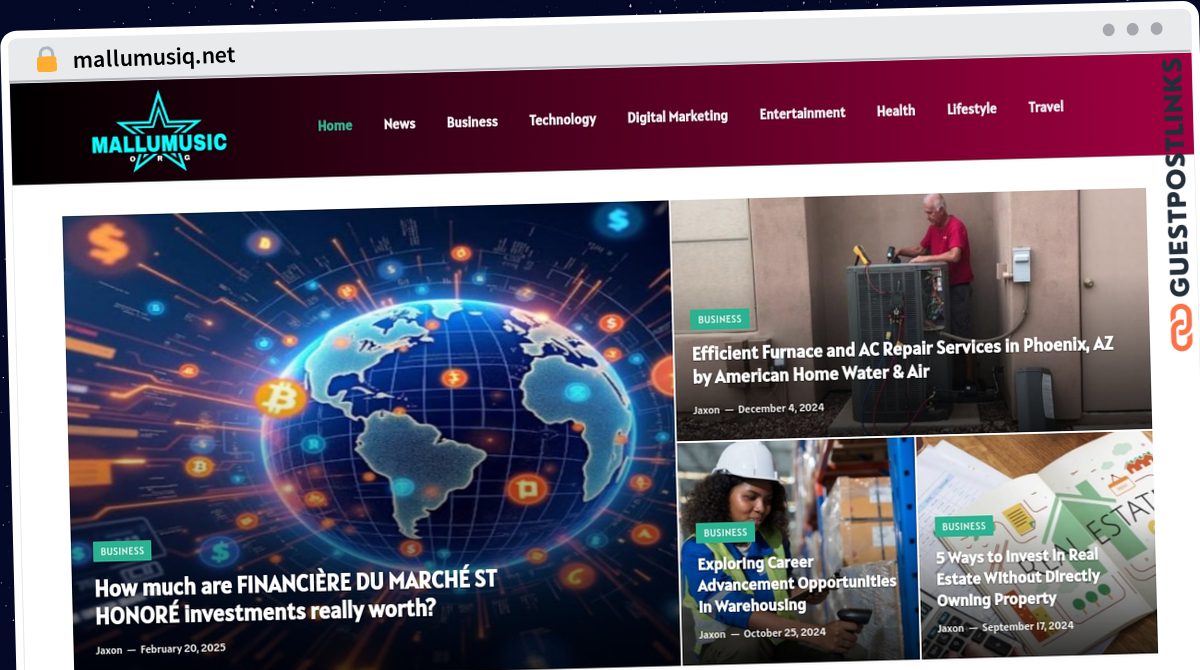Screen dimensions: 1200x670
Task: Navigate to the Entertainment section
Action: tap(802, 113)
